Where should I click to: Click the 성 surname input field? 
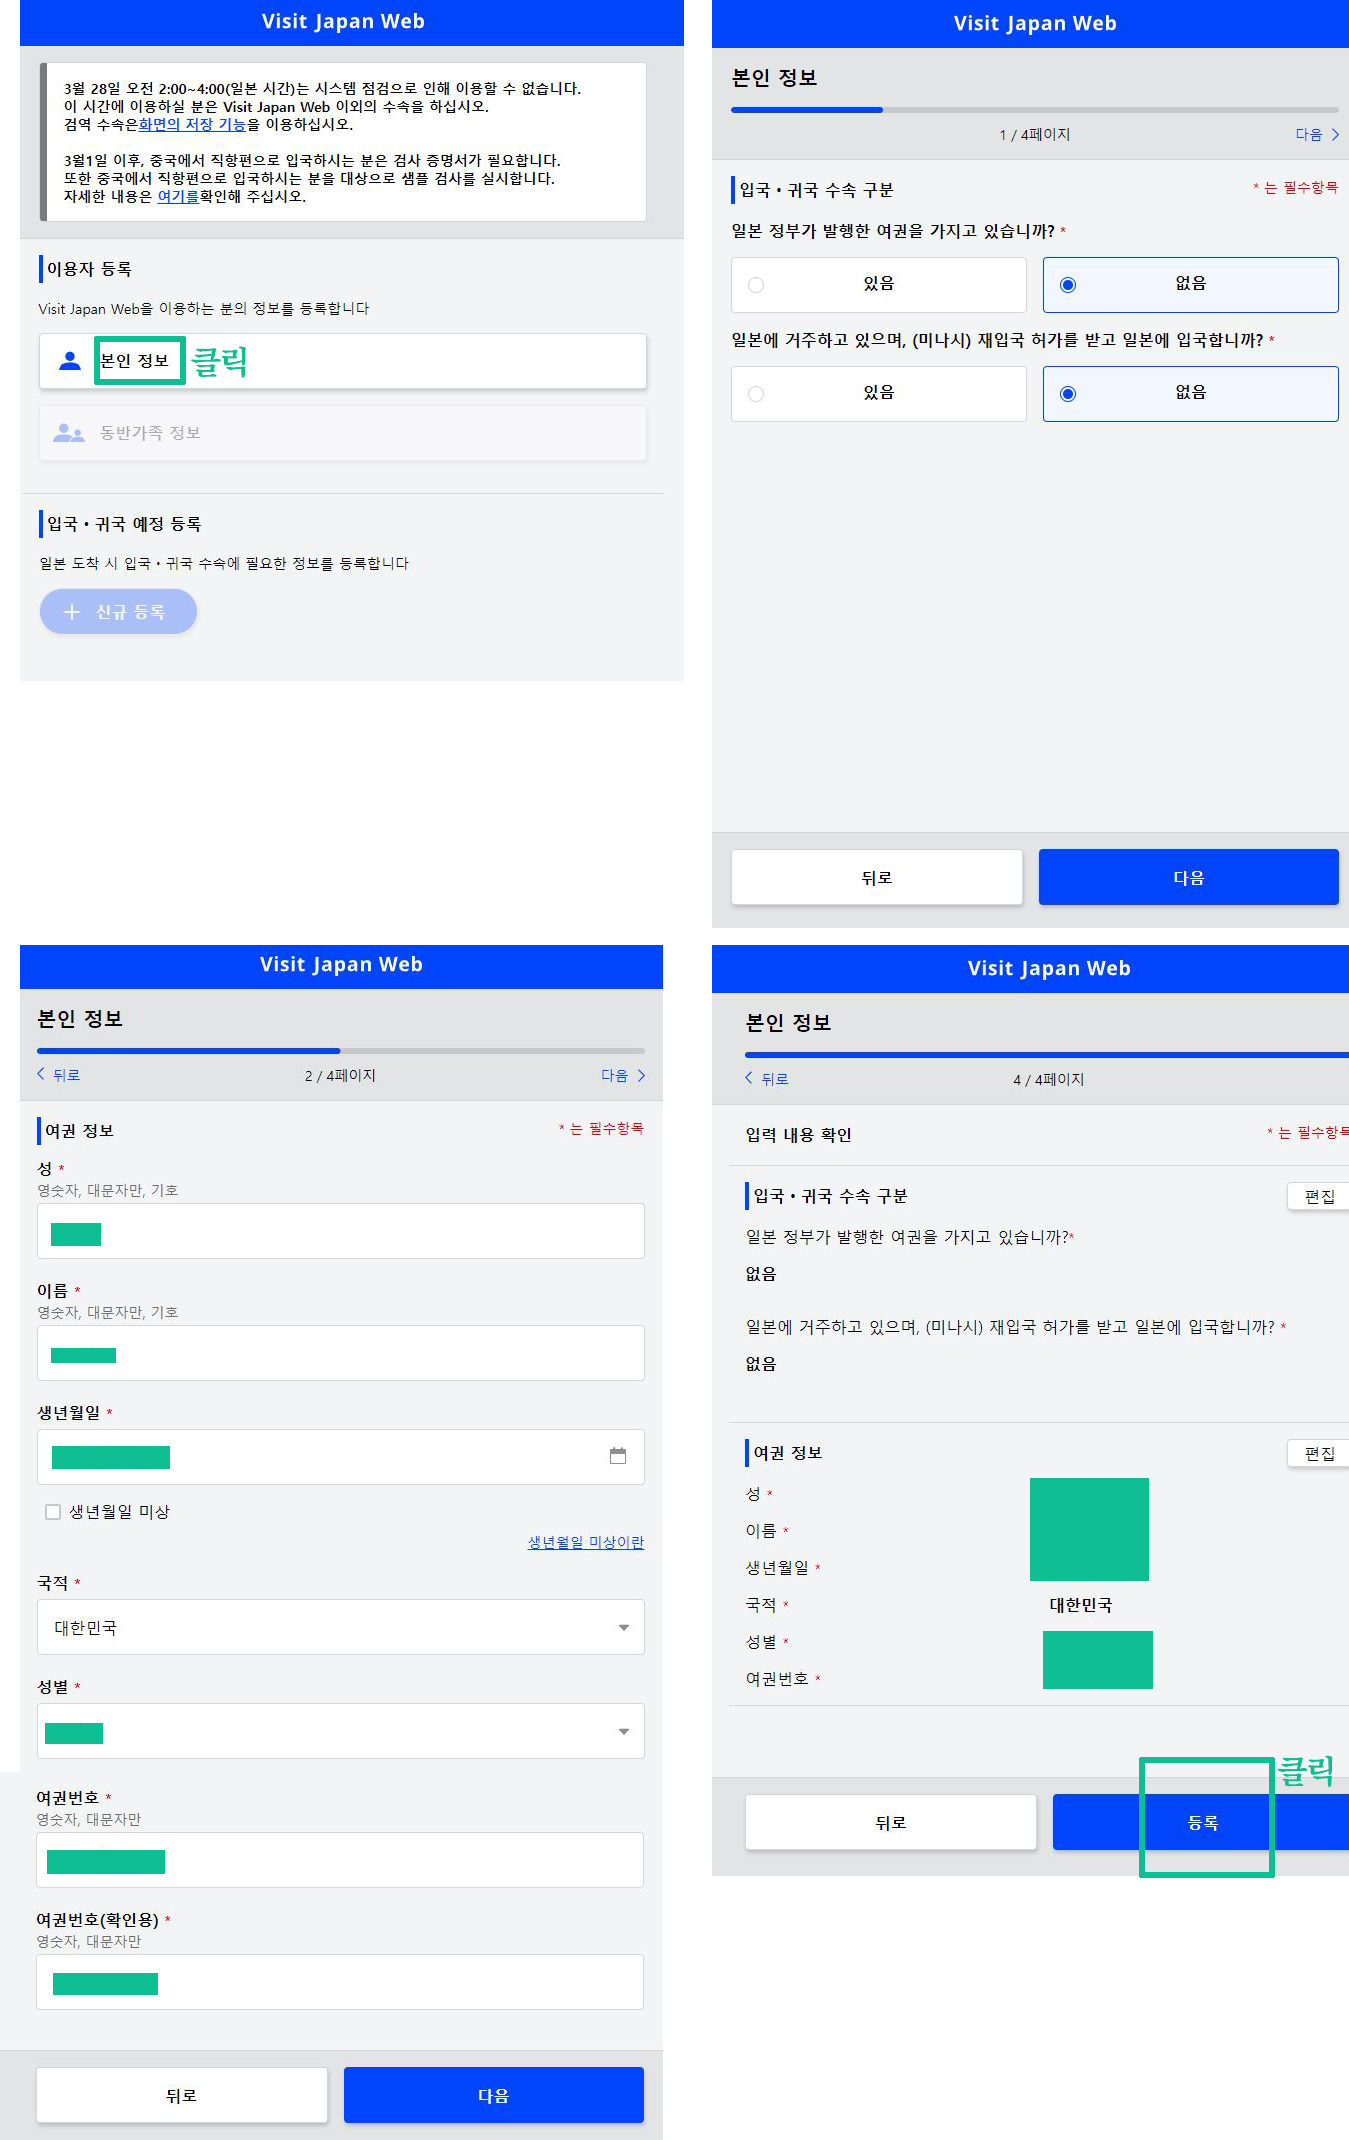[341, 1231]
